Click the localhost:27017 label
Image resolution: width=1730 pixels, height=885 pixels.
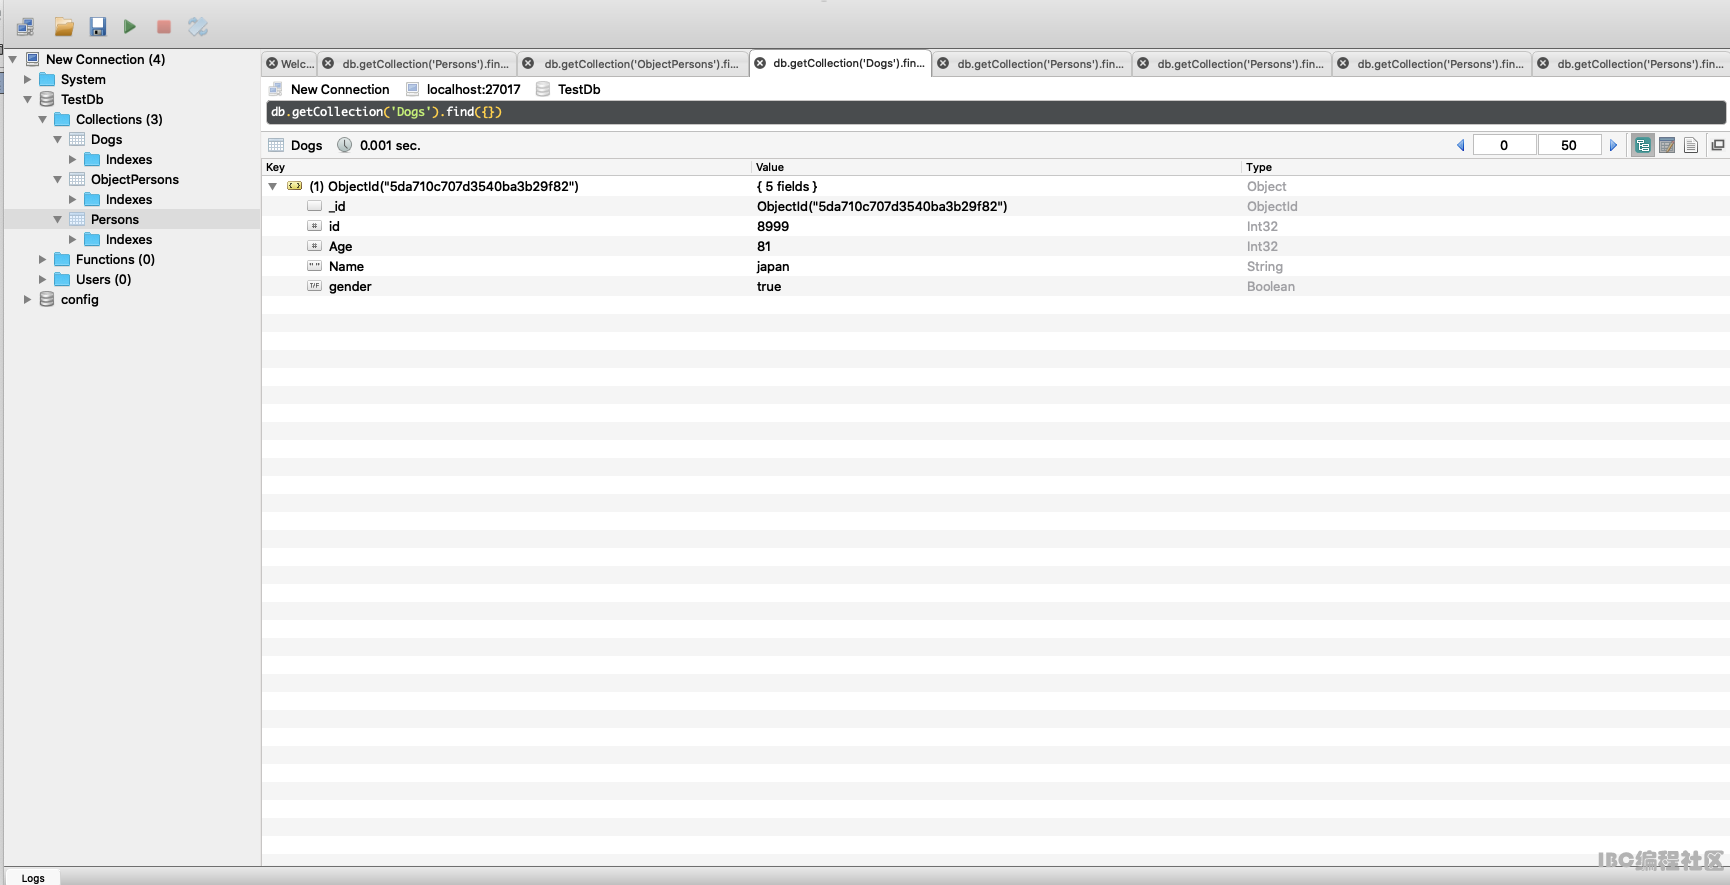[x=474, y=89]
